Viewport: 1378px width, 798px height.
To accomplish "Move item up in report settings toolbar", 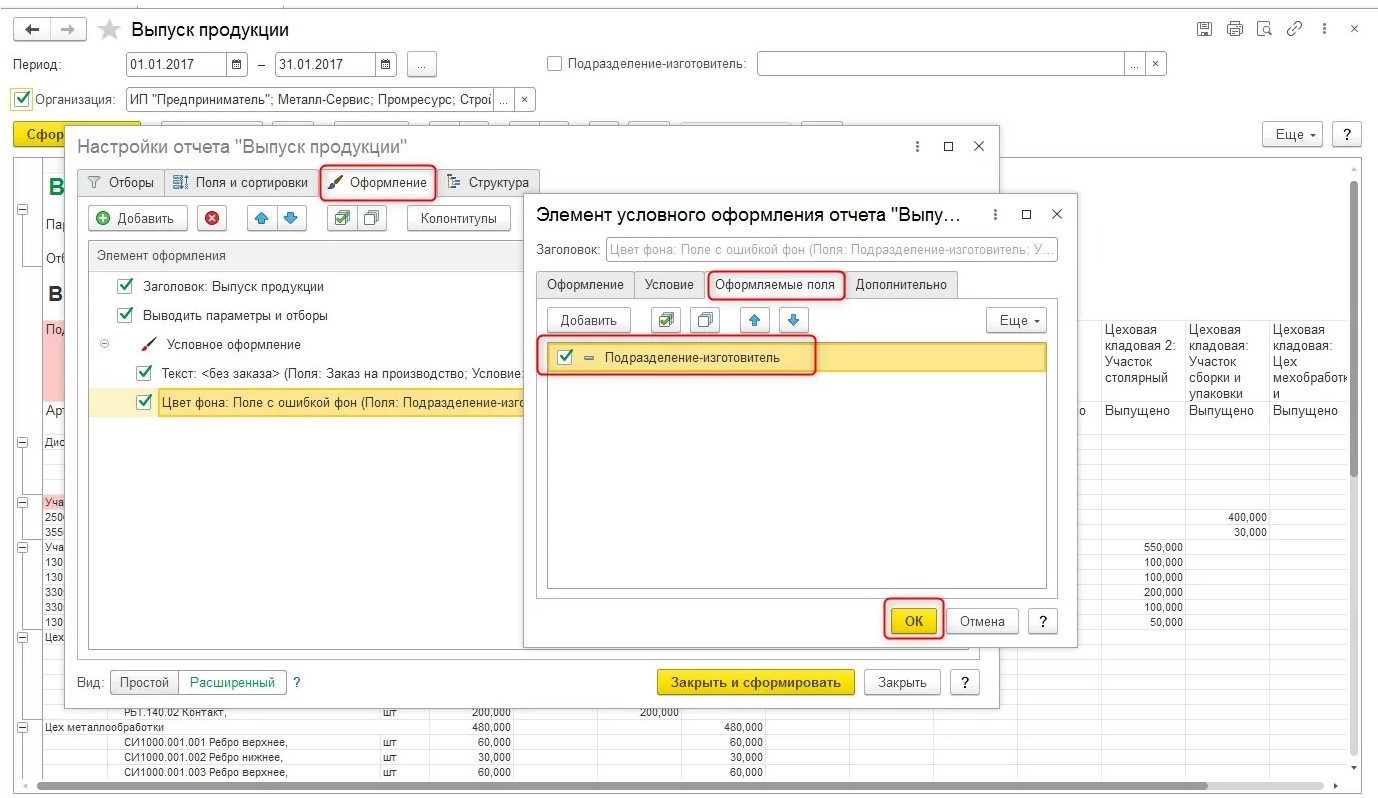I will tap(262, 219).
